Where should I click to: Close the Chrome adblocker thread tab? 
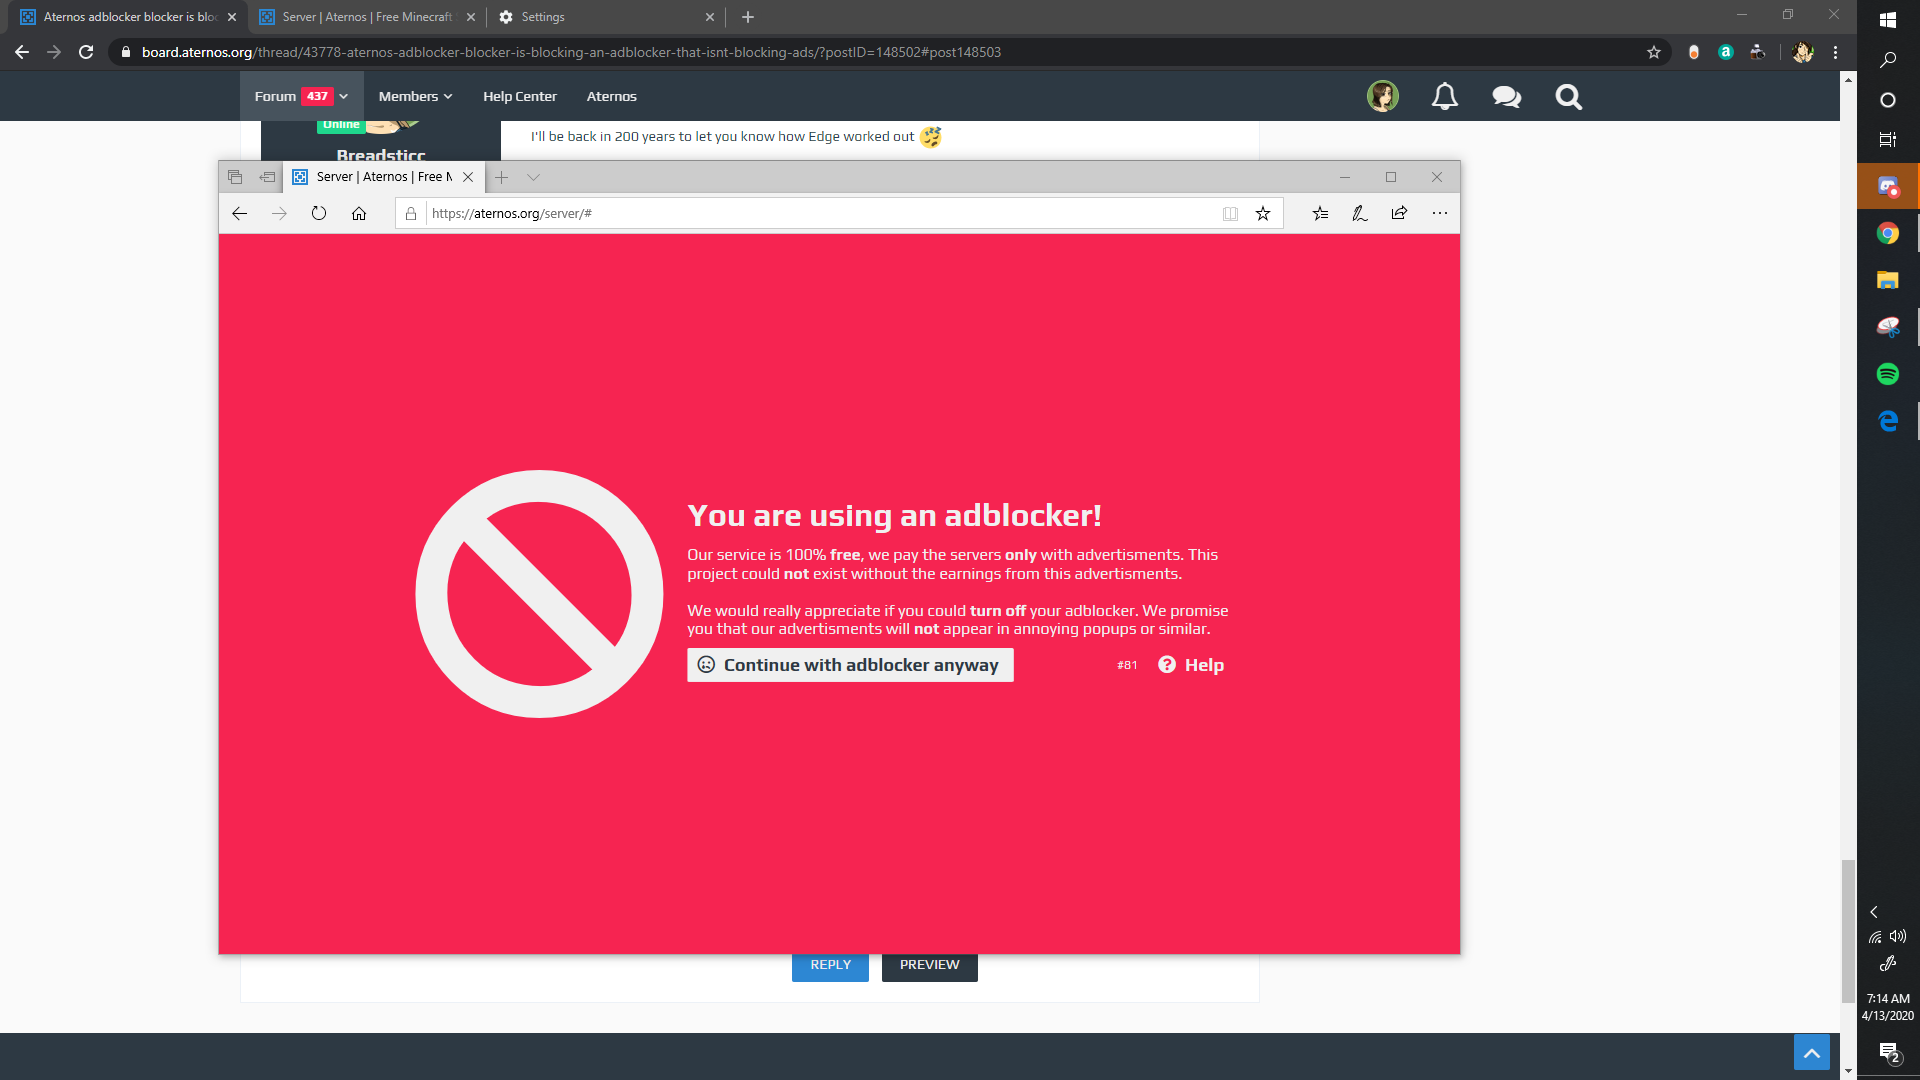(232, 17)
